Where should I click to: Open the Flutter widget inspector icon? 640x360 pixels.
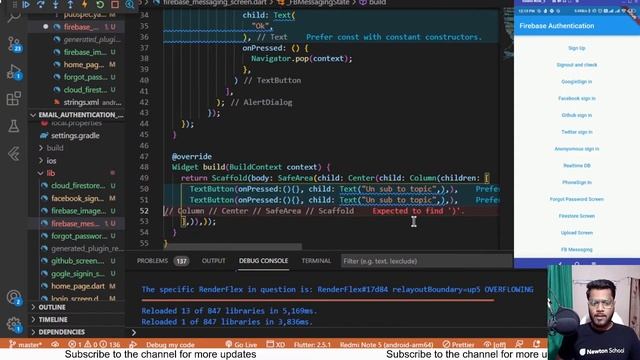(x=130, y=4)
